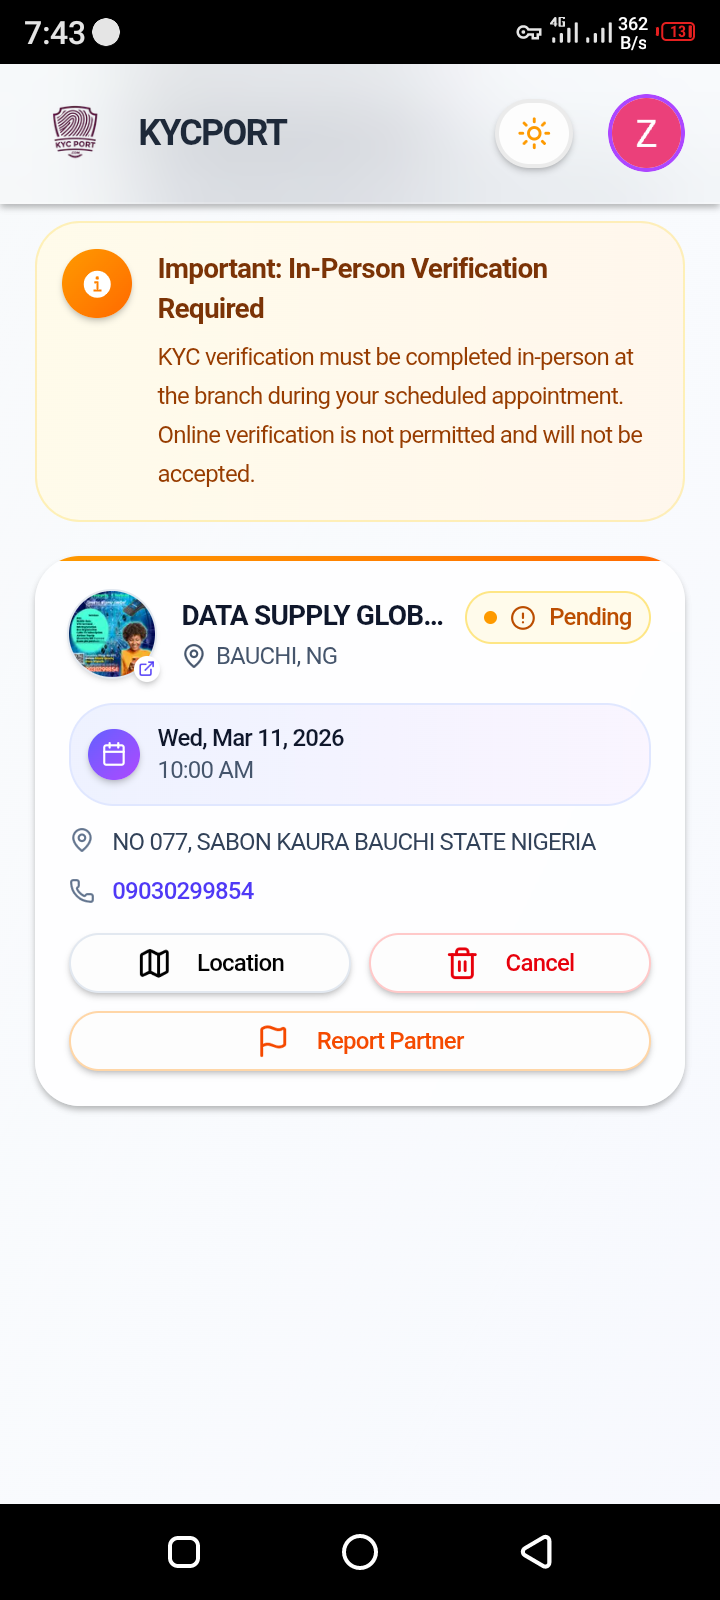Open the Z profile avatar menu
720x1600 pixels.
[x=646, y=133]
